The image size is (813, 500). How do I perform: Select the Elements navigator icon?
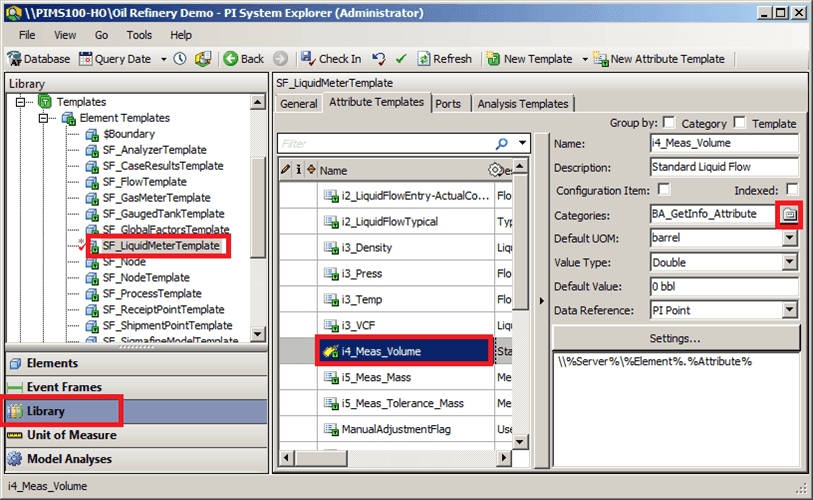[16, 364]
